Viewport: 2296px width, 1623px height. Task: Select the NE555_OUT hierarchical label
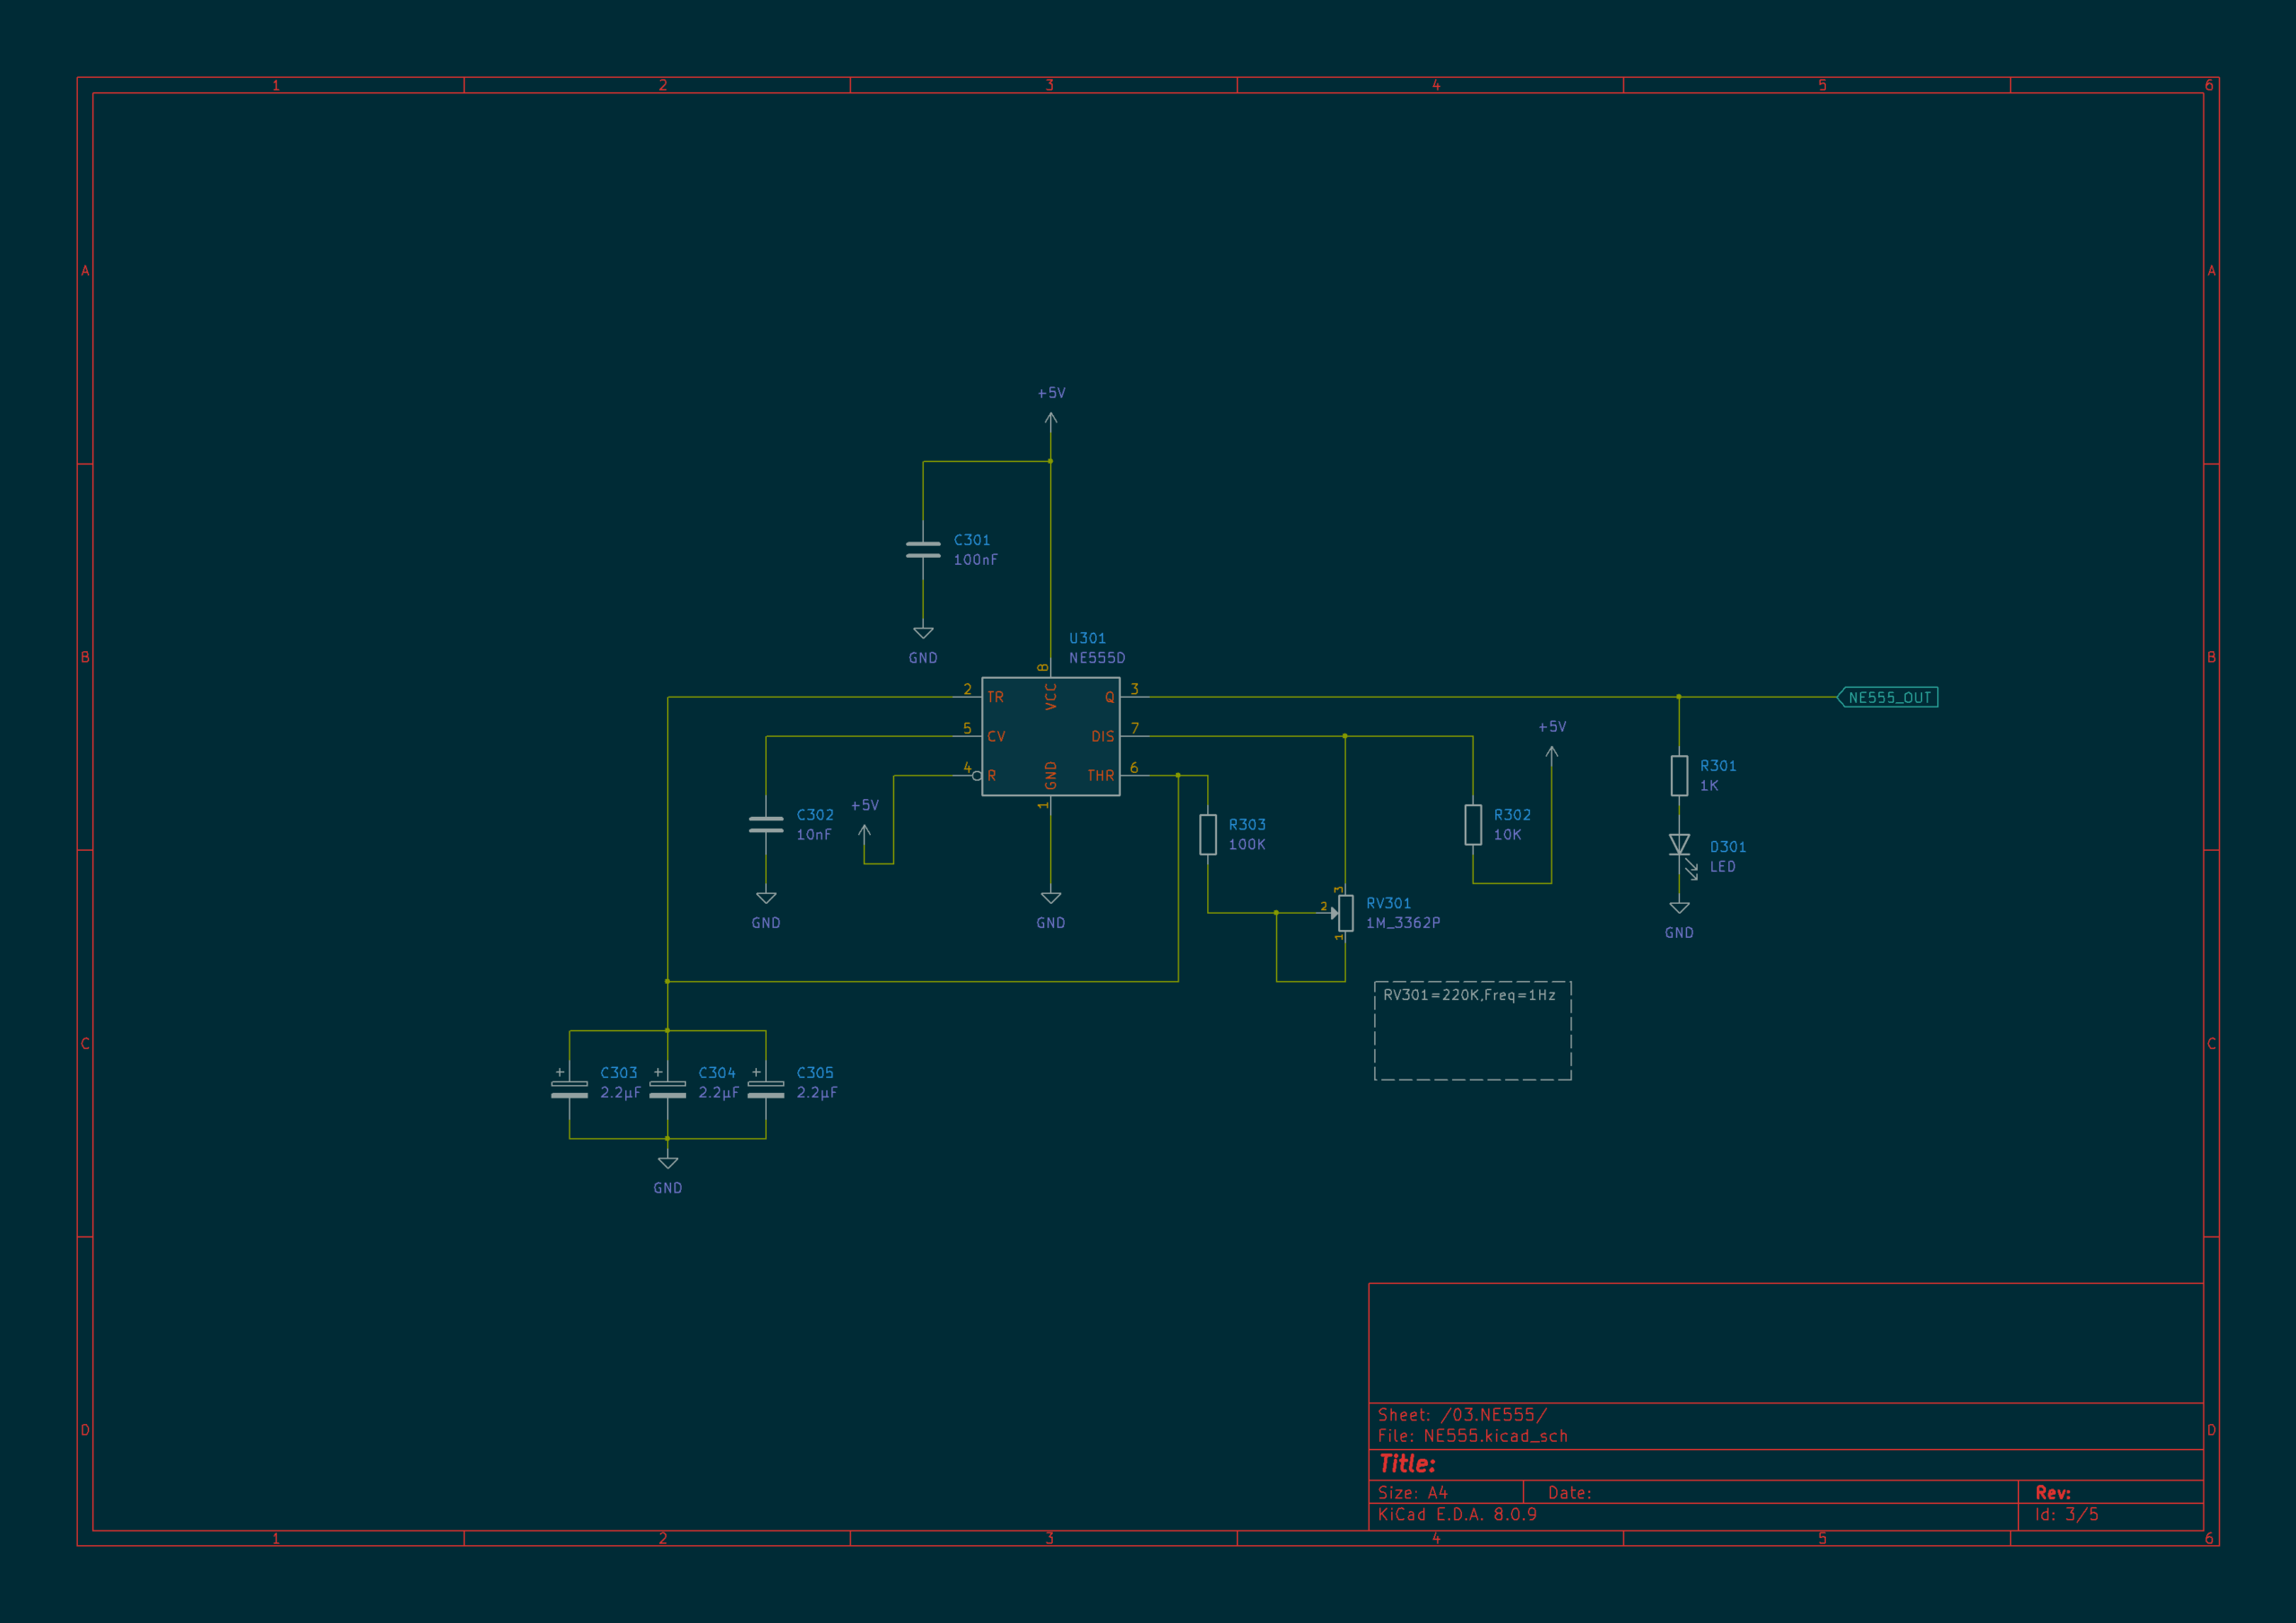tap(1888, 697)
